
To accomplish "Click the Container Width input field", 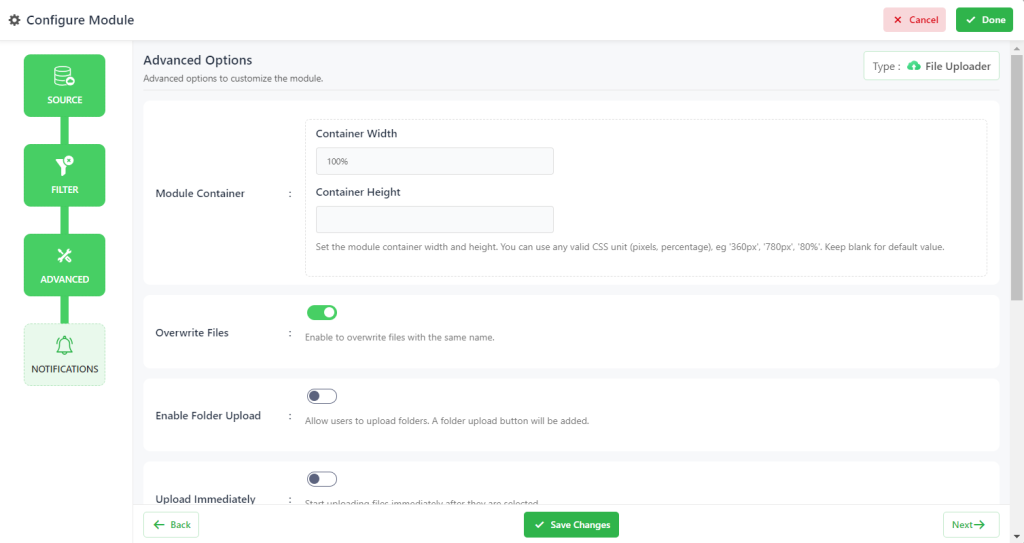I will pyautogui.click(x=434, y=161).
